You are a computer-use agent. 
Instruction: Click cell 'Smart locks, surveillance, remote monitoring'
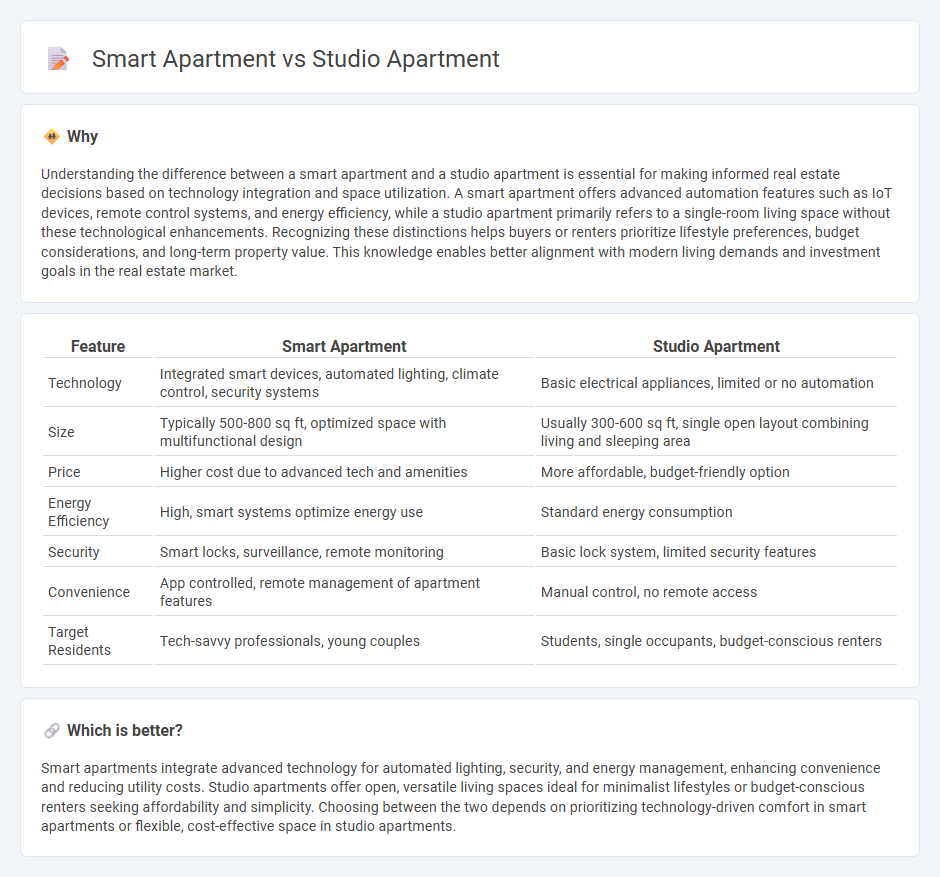pos(344,552)
